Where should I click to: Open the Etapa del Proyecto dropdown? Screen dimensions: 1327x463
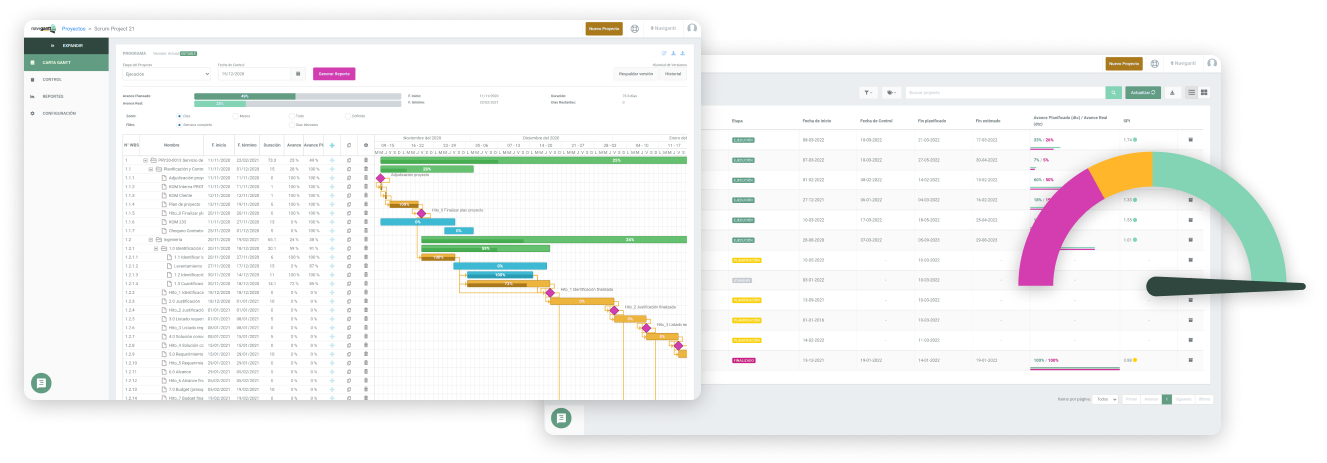tap(166, 74)
